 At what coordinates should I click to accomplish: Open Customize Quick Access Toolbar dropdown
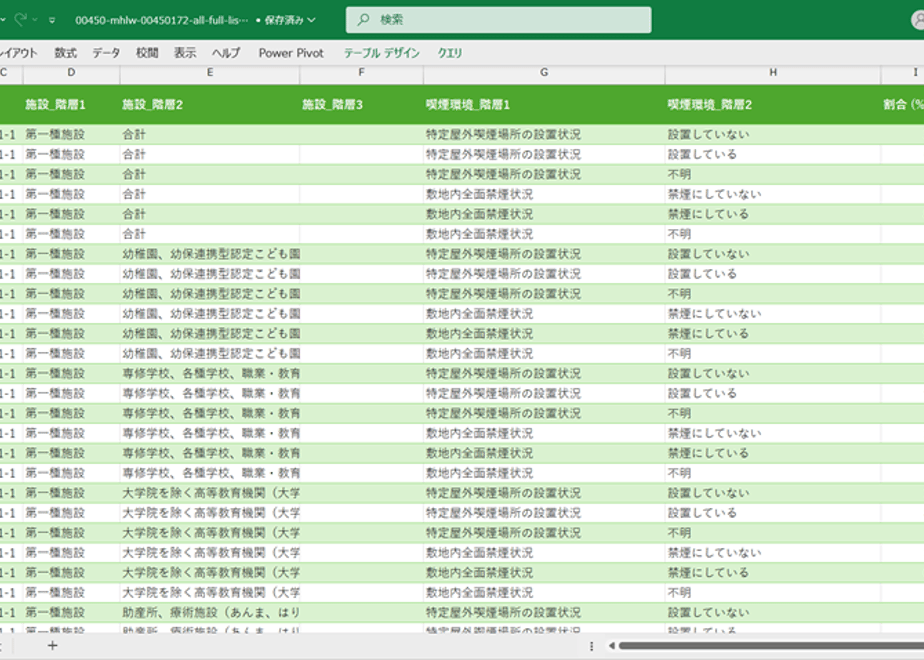(x=52, y=20)
